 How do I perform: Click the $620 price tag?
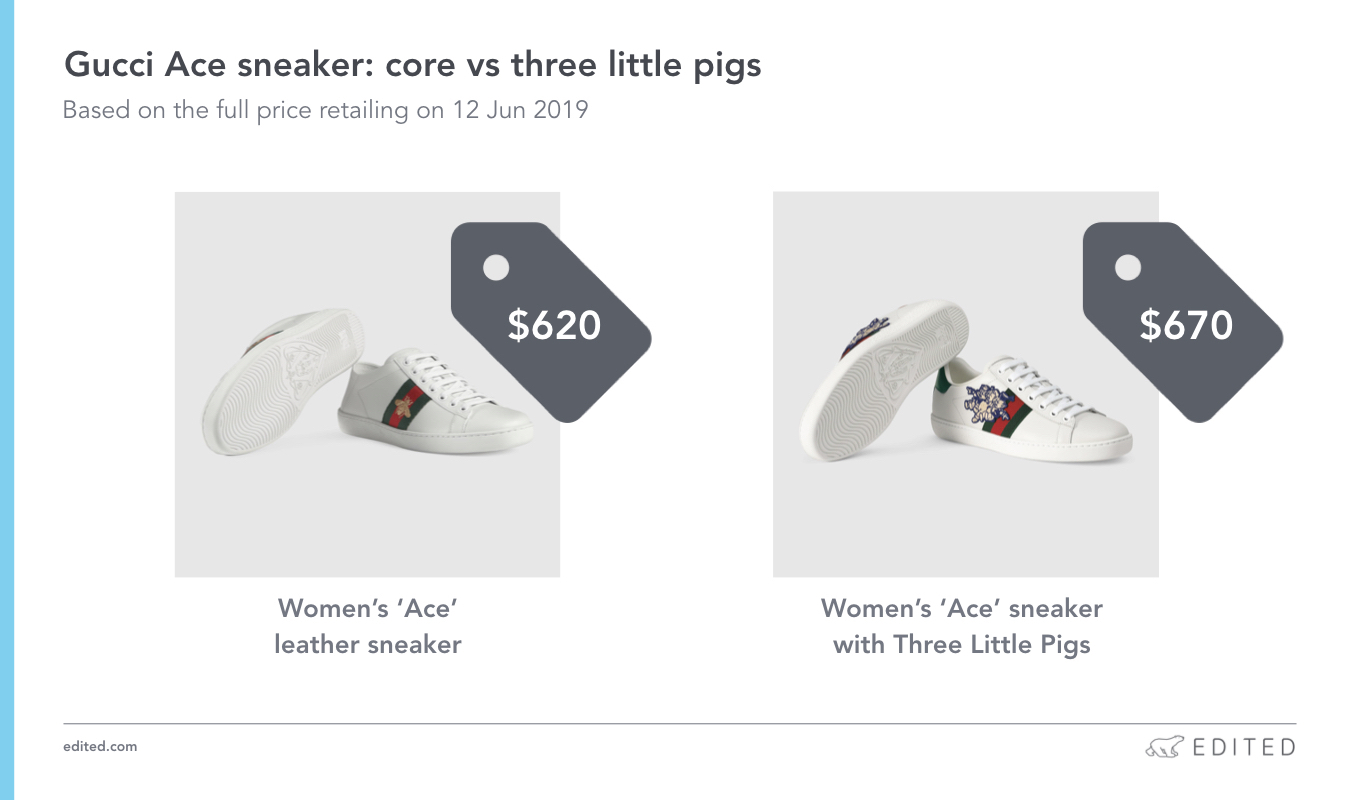coord(552,322)
